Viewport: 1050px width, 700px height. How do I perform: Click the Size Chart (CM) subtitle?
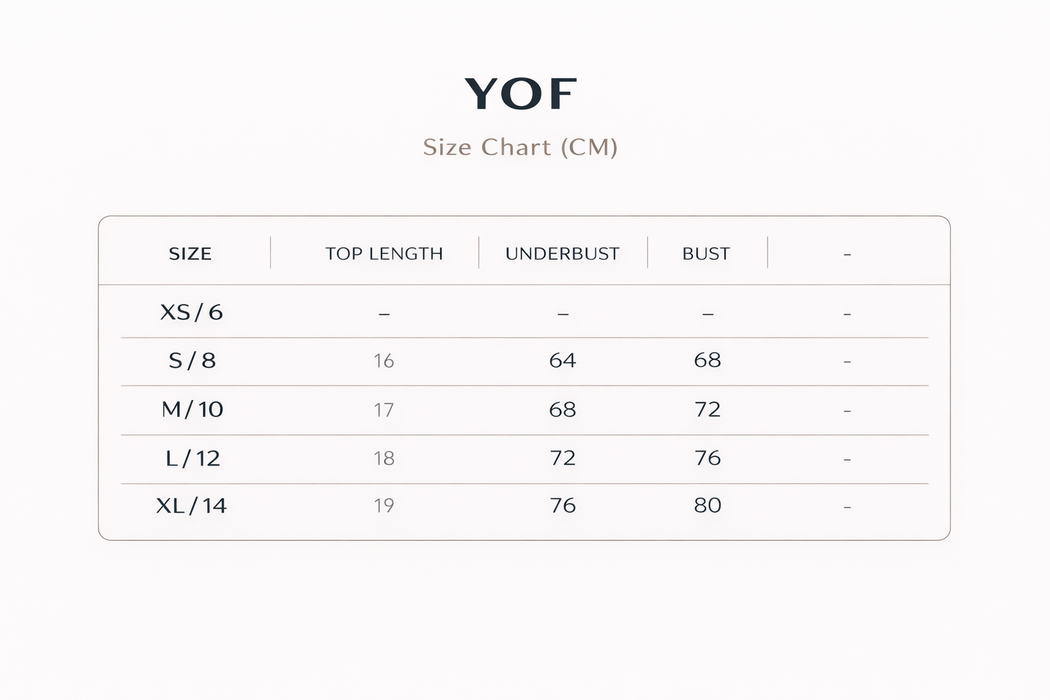[x=520, y=147]
